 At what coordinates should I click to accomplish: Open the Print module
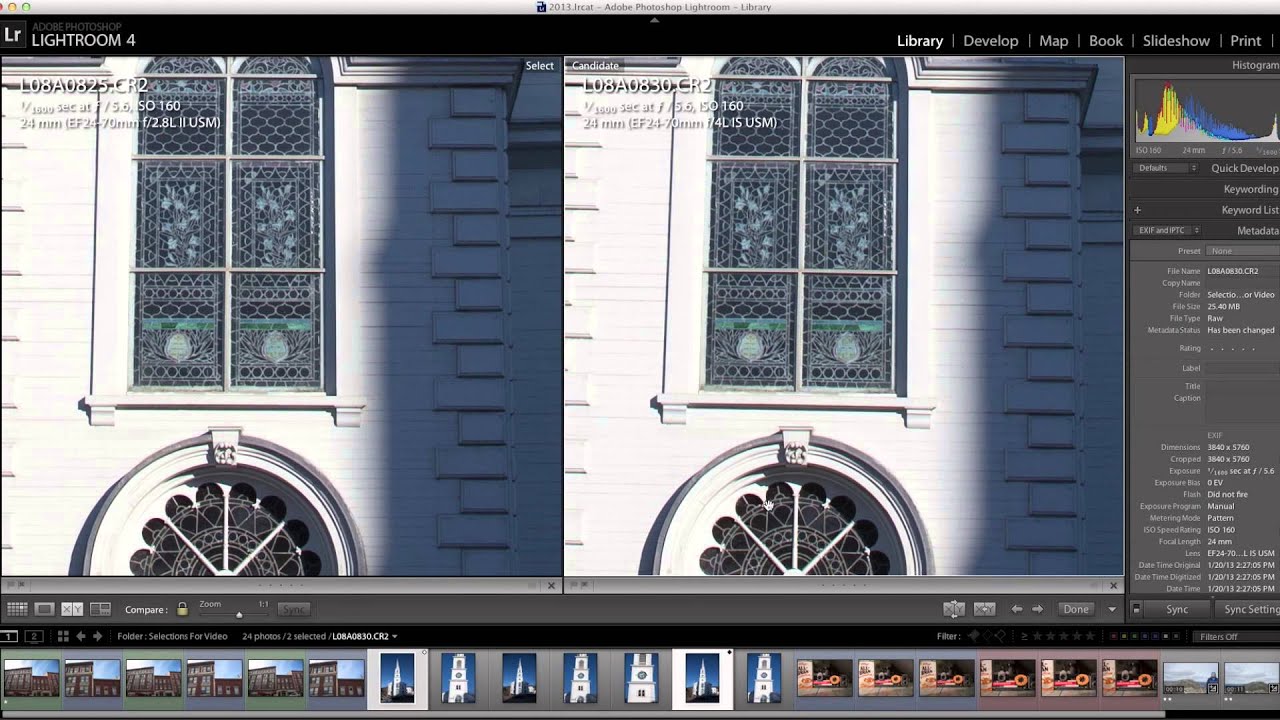tap(1246, 41)
